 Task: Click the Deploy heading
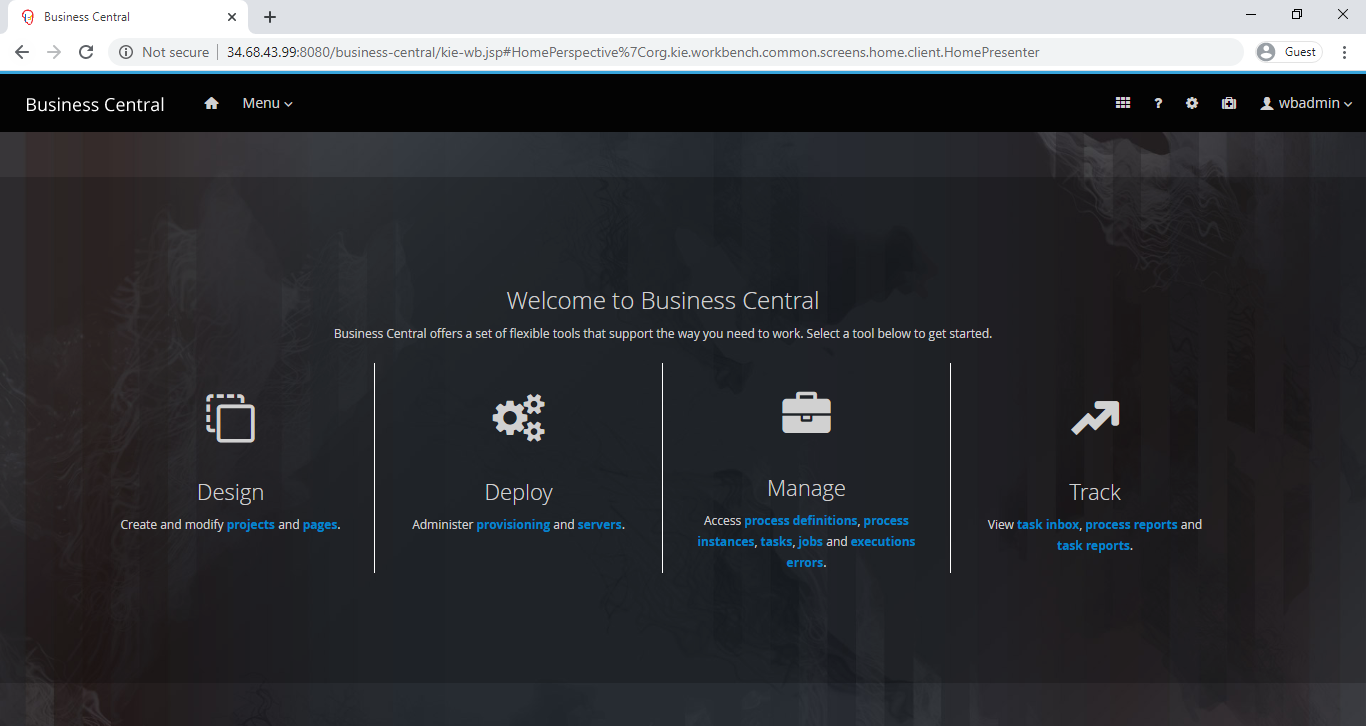[519, 492]
